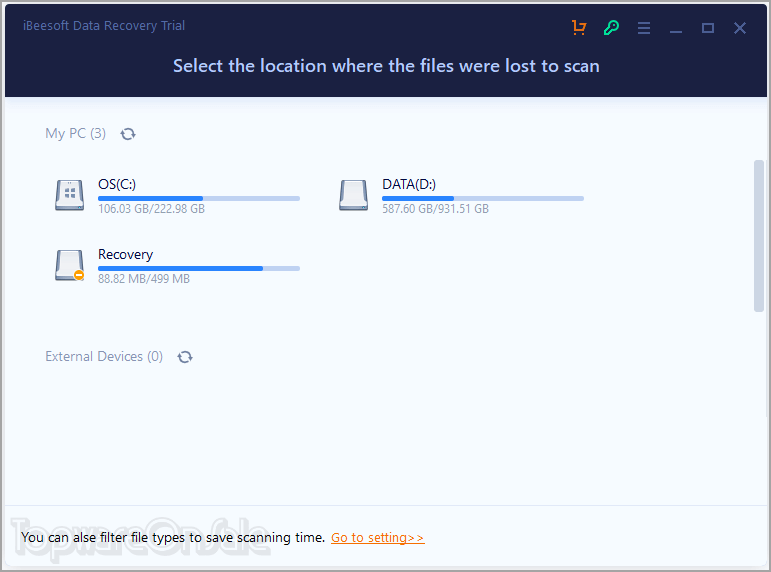Open the hamburger menu in title bar

(x=644, y=28)
